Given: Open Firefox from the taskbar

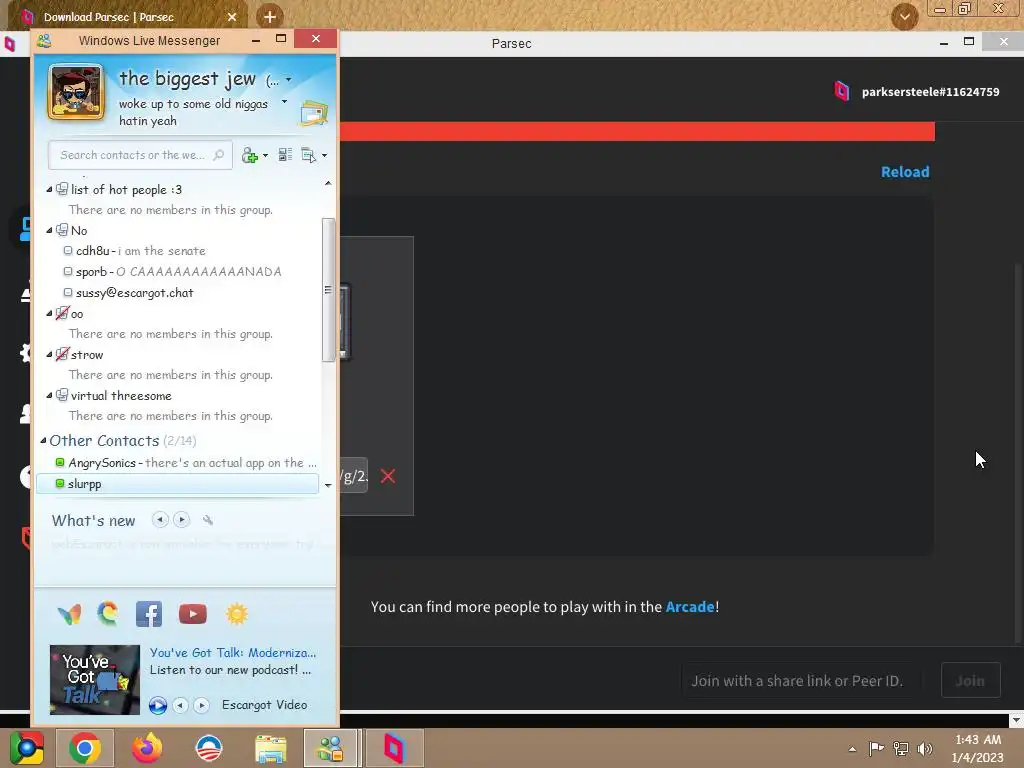Looking at the screenshot, I should tap(147, 748).
